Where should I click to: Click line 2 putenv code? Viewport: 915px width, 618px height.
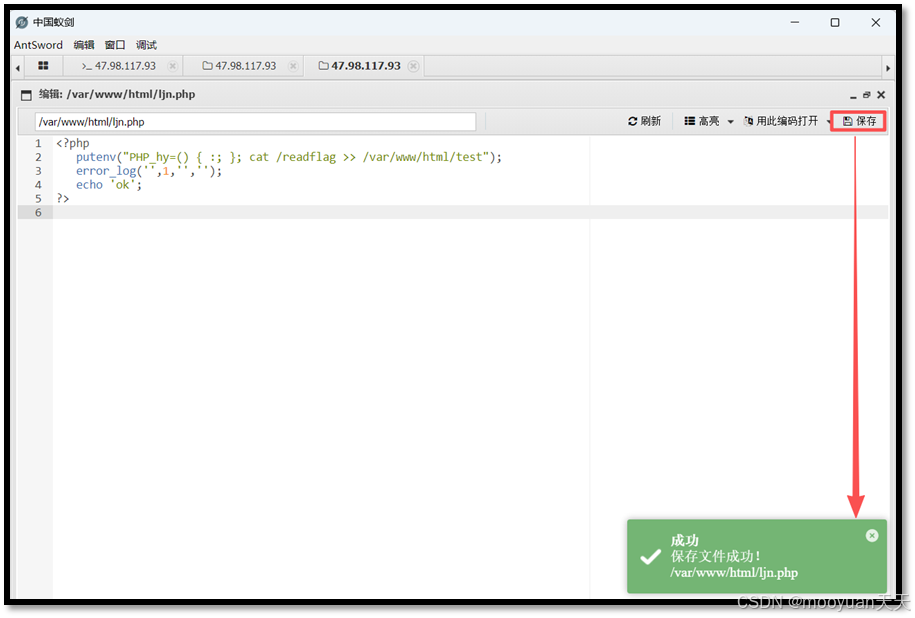tap(289, 157)
